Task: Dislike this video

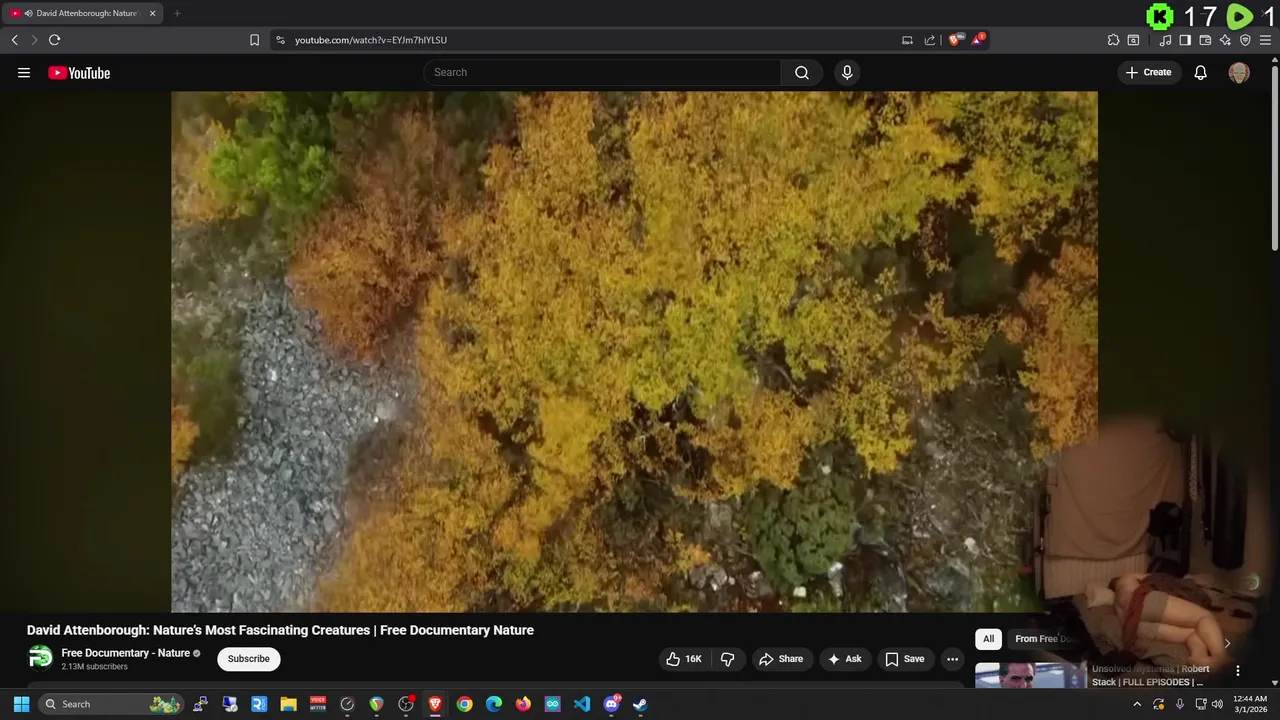Action: pyautogui.click(x=727, y=659)
